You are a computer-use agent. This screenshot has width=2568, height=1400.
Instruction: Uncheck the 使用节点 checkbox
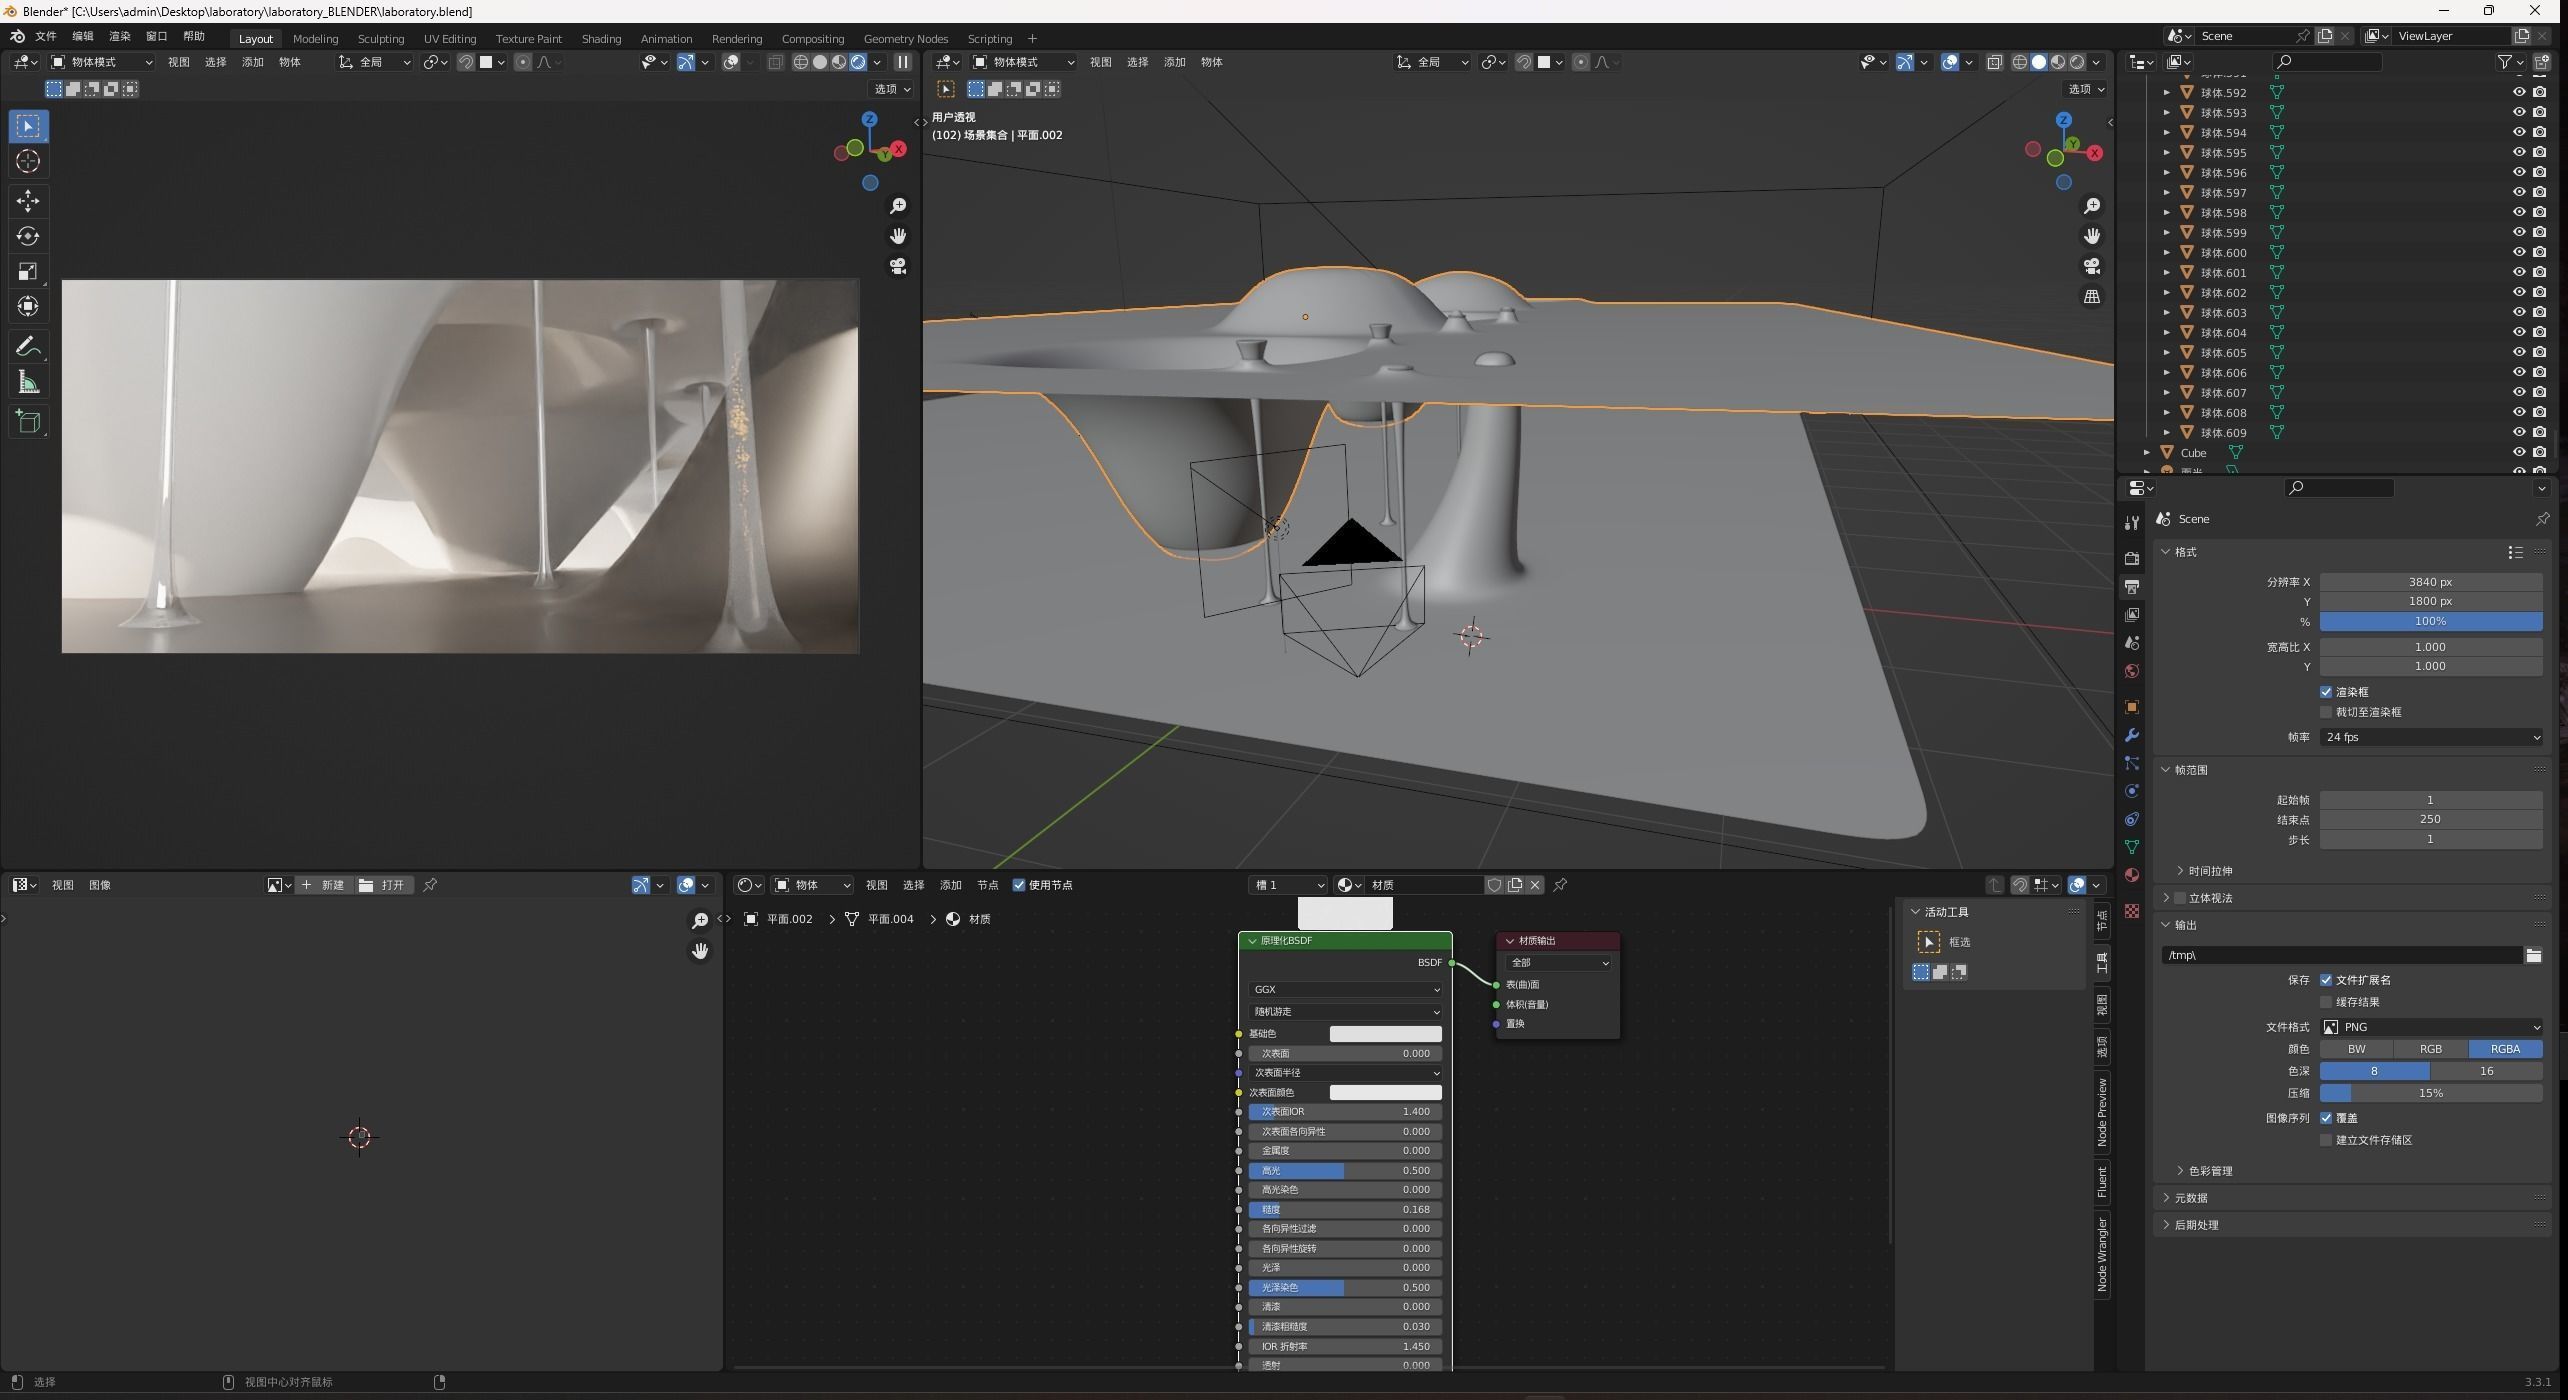pos(1019,885)
